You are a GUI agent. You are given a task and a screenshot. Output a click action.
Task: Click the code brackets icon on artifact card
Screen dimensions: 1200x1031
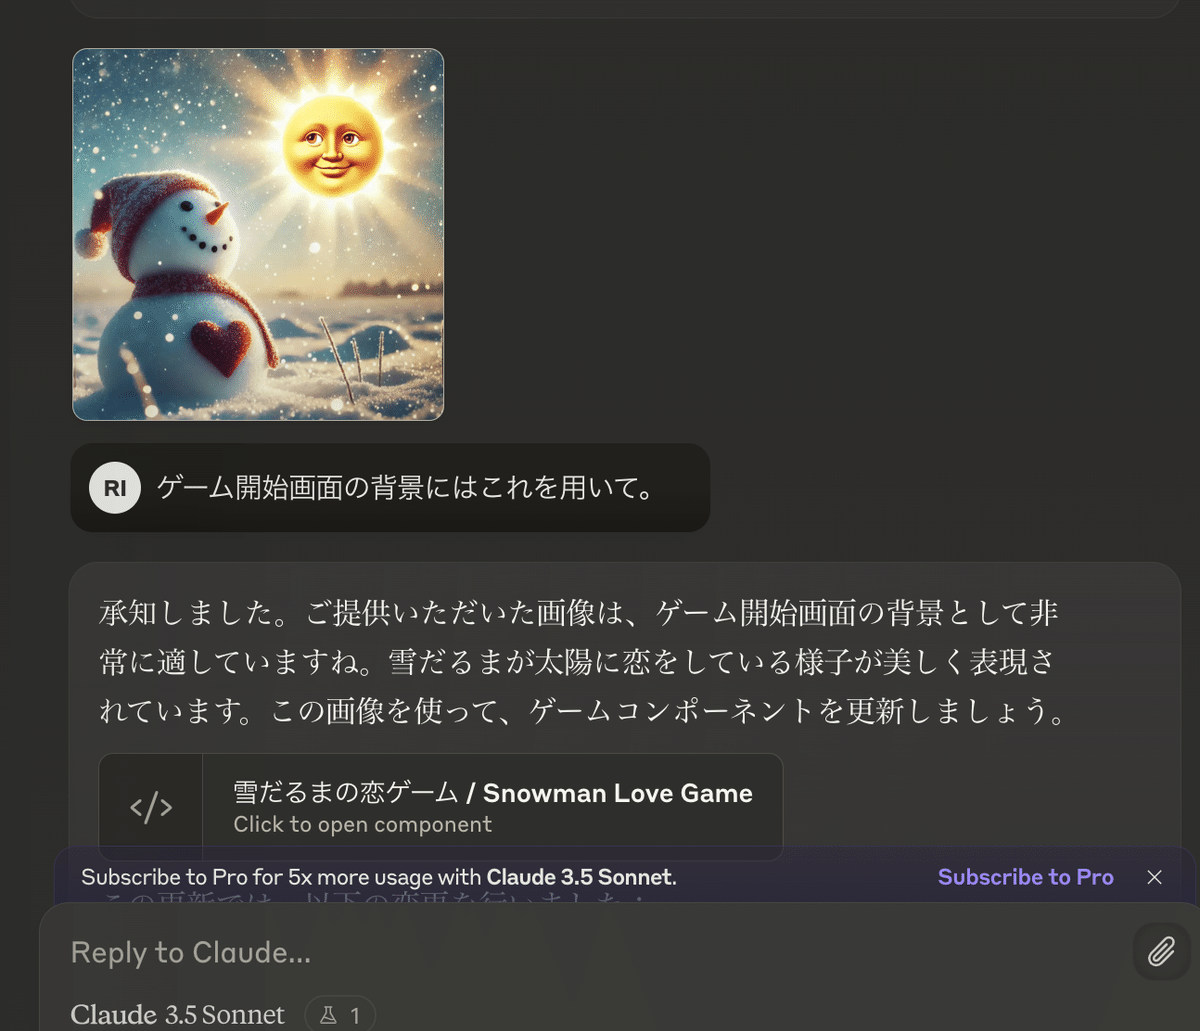click(151, 808)
